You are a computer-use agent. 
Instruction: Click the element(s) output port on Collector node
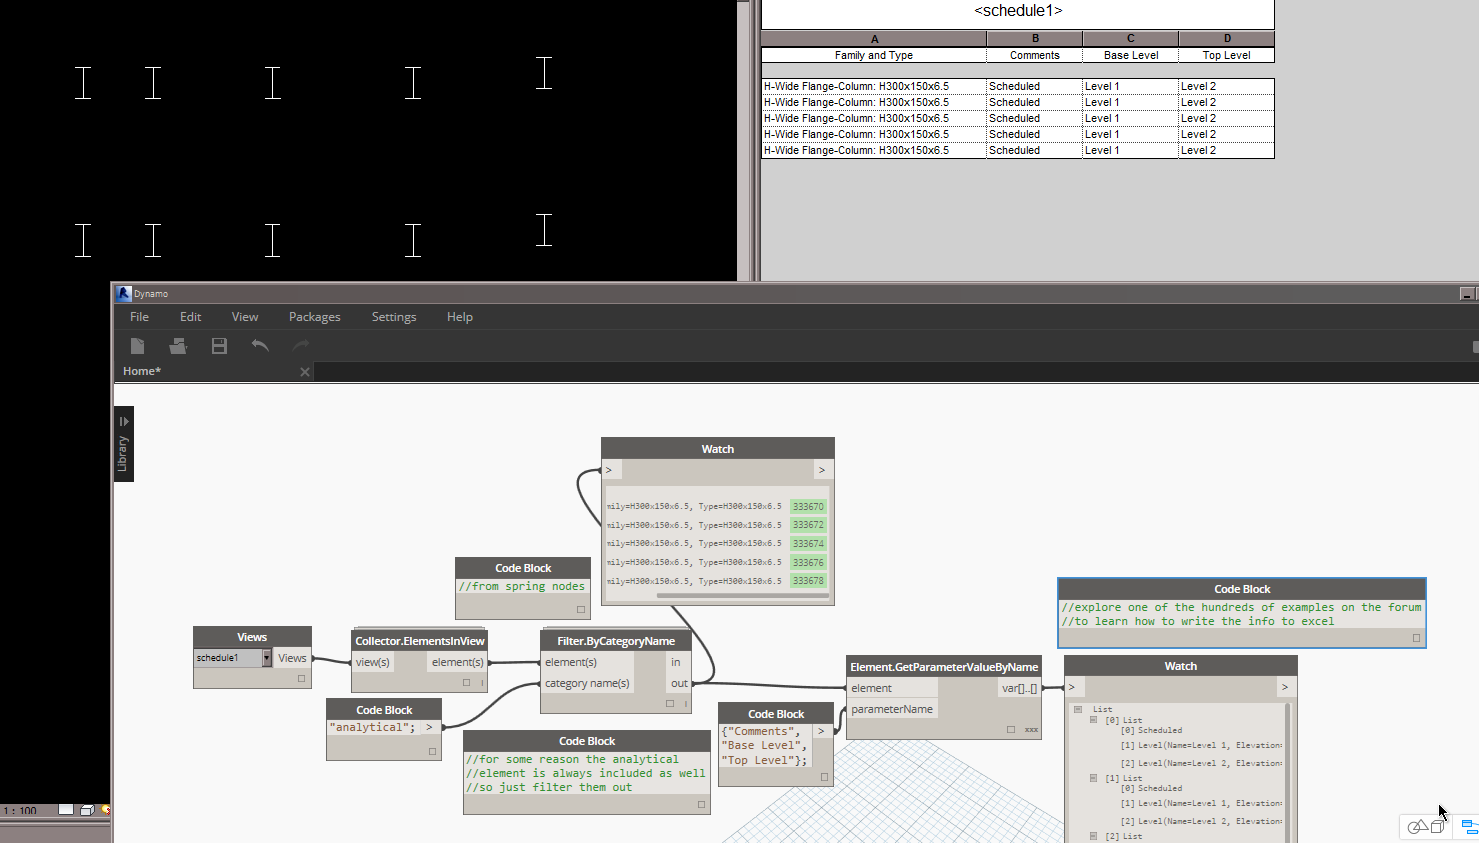tap(458, 662)
